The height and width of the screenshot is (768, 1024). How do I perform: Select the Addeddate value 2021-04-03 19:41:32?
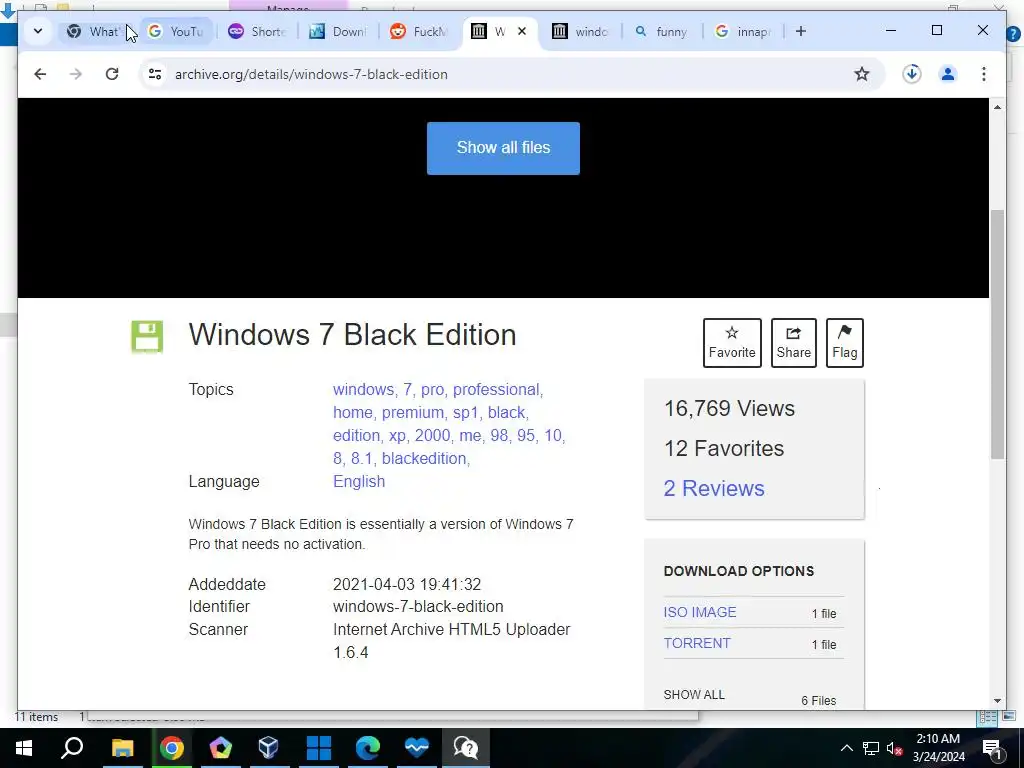click(x=407, y=584)
